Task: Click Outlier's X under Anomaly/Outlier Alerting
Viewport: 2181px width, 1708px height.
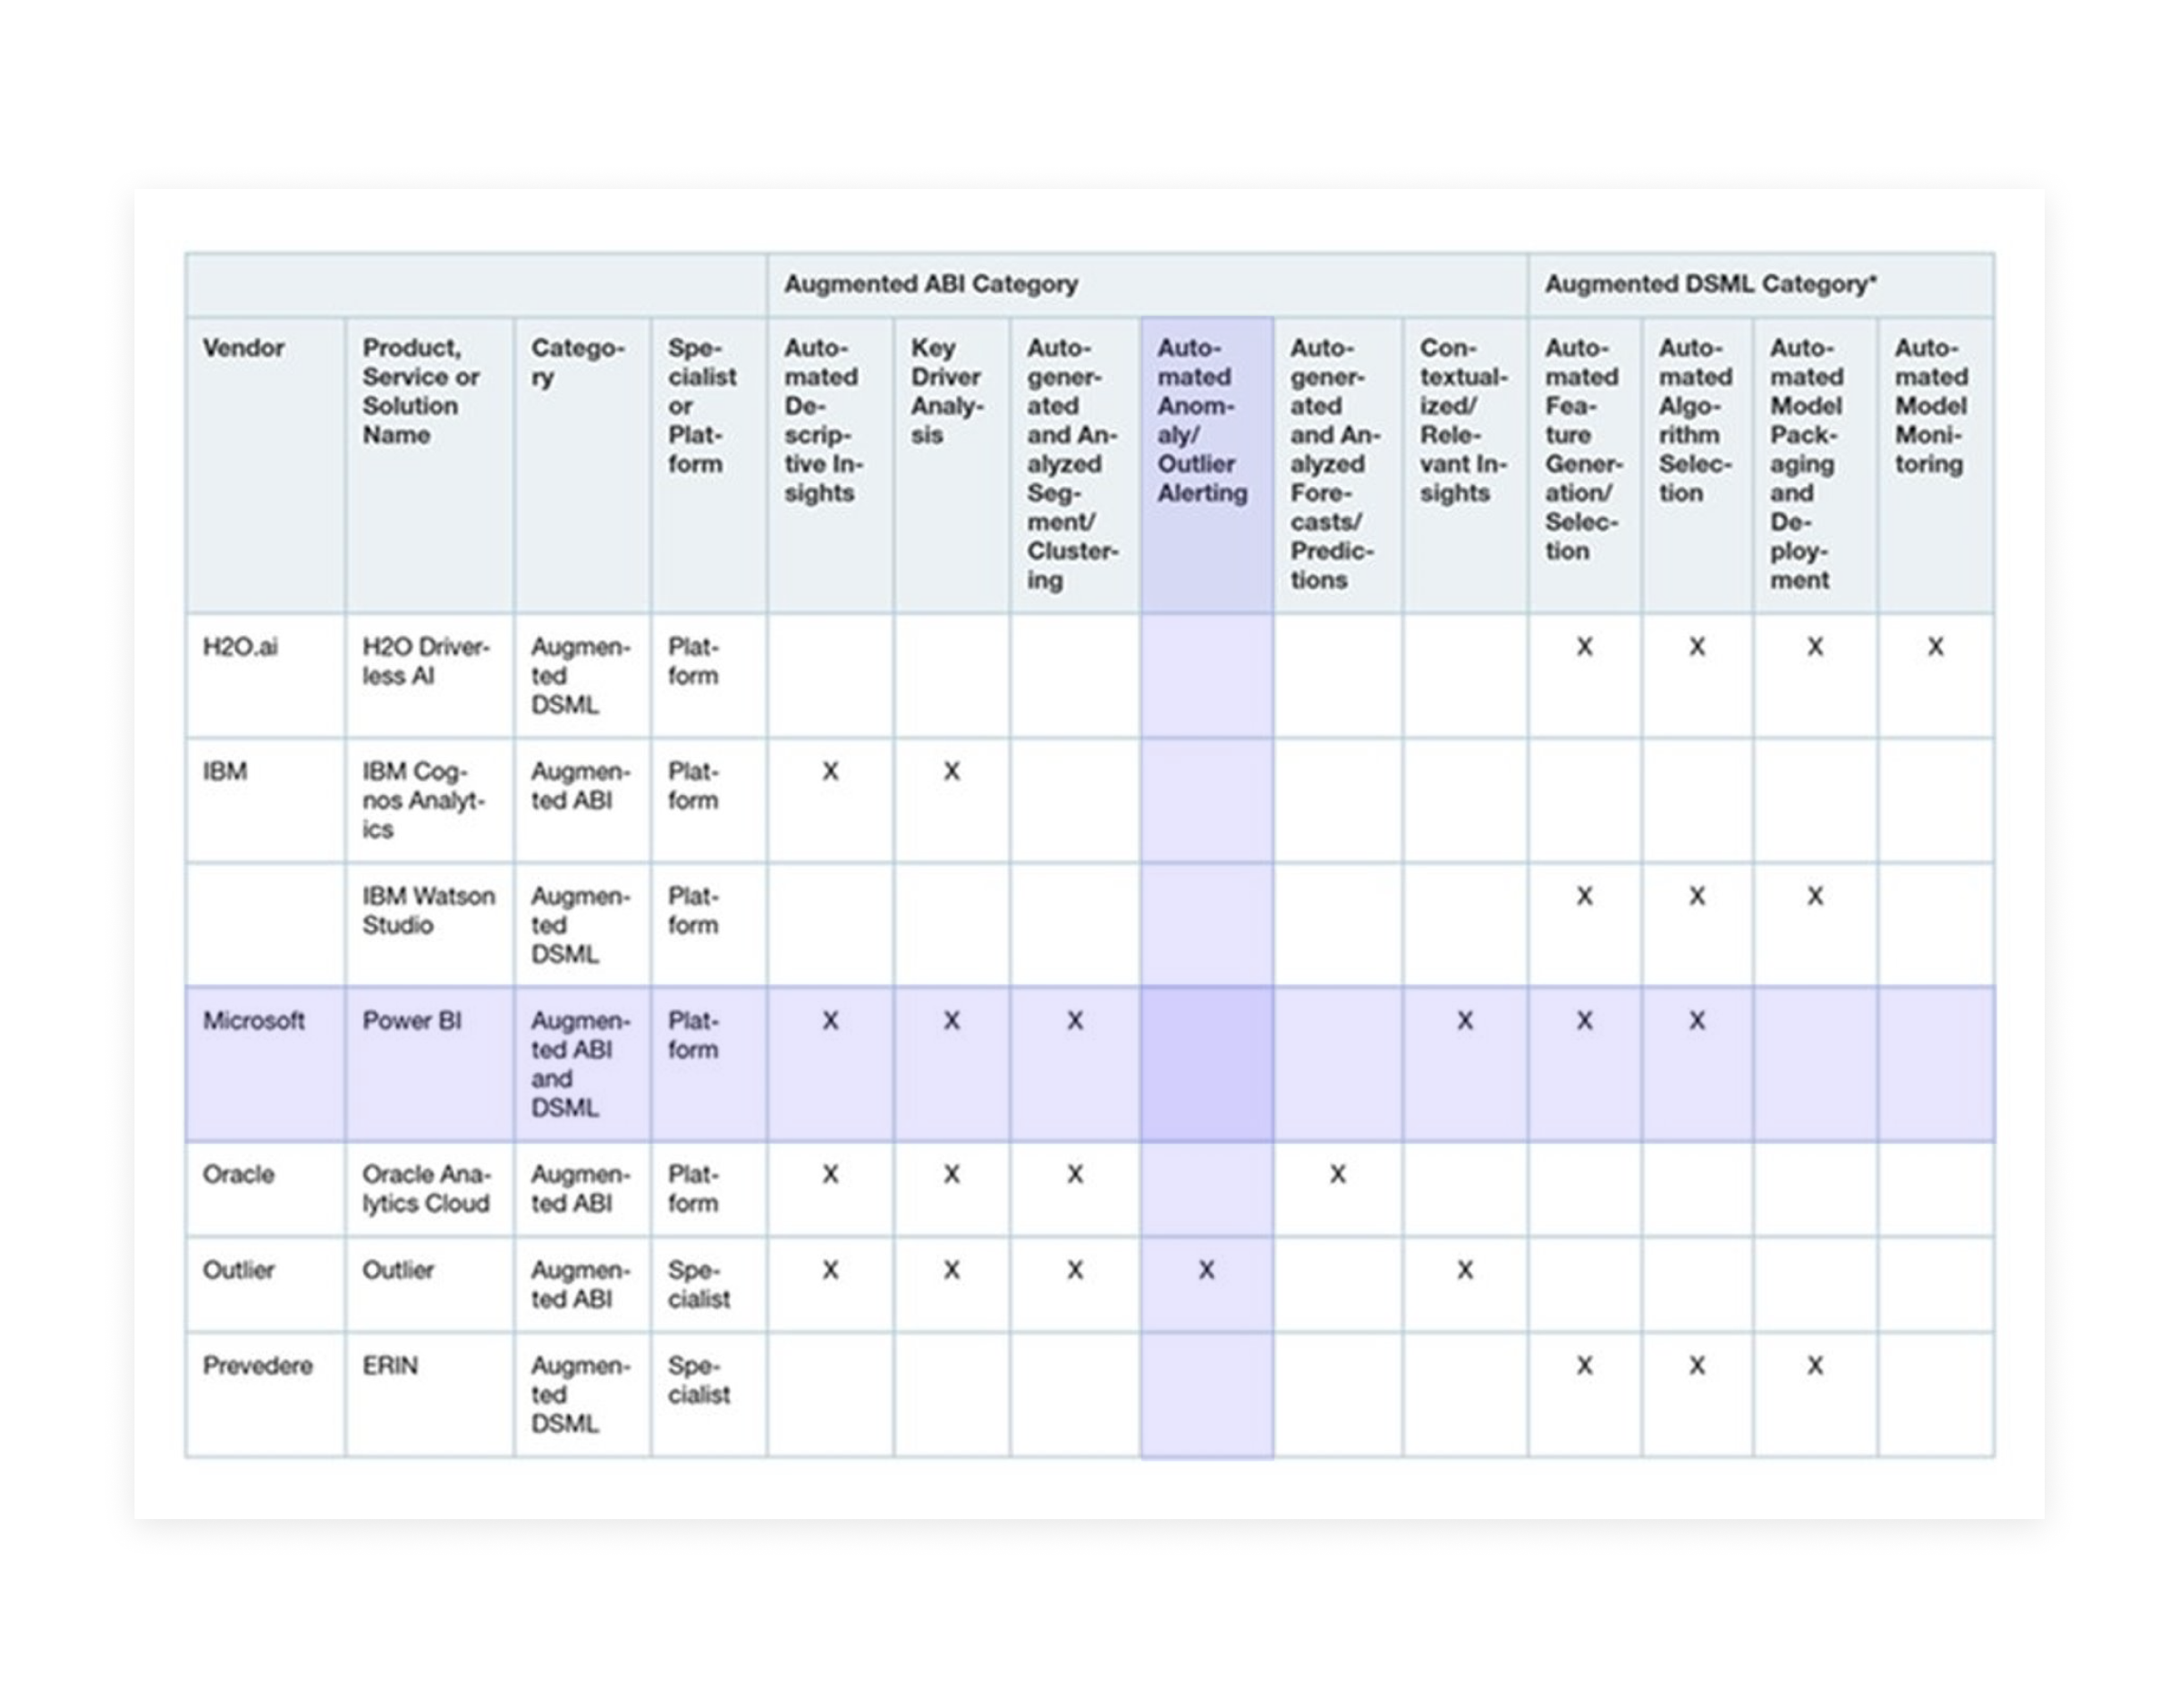Action: click(x=1206, y=1270)
